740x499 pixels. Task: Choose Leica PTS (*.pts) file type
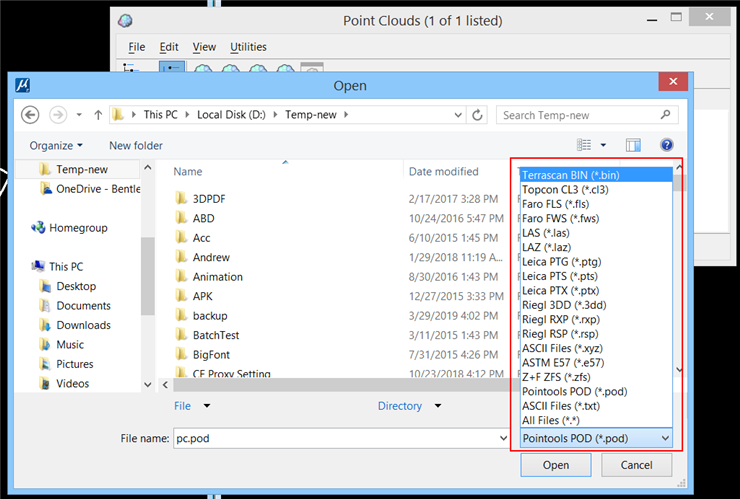click(597, 276)
